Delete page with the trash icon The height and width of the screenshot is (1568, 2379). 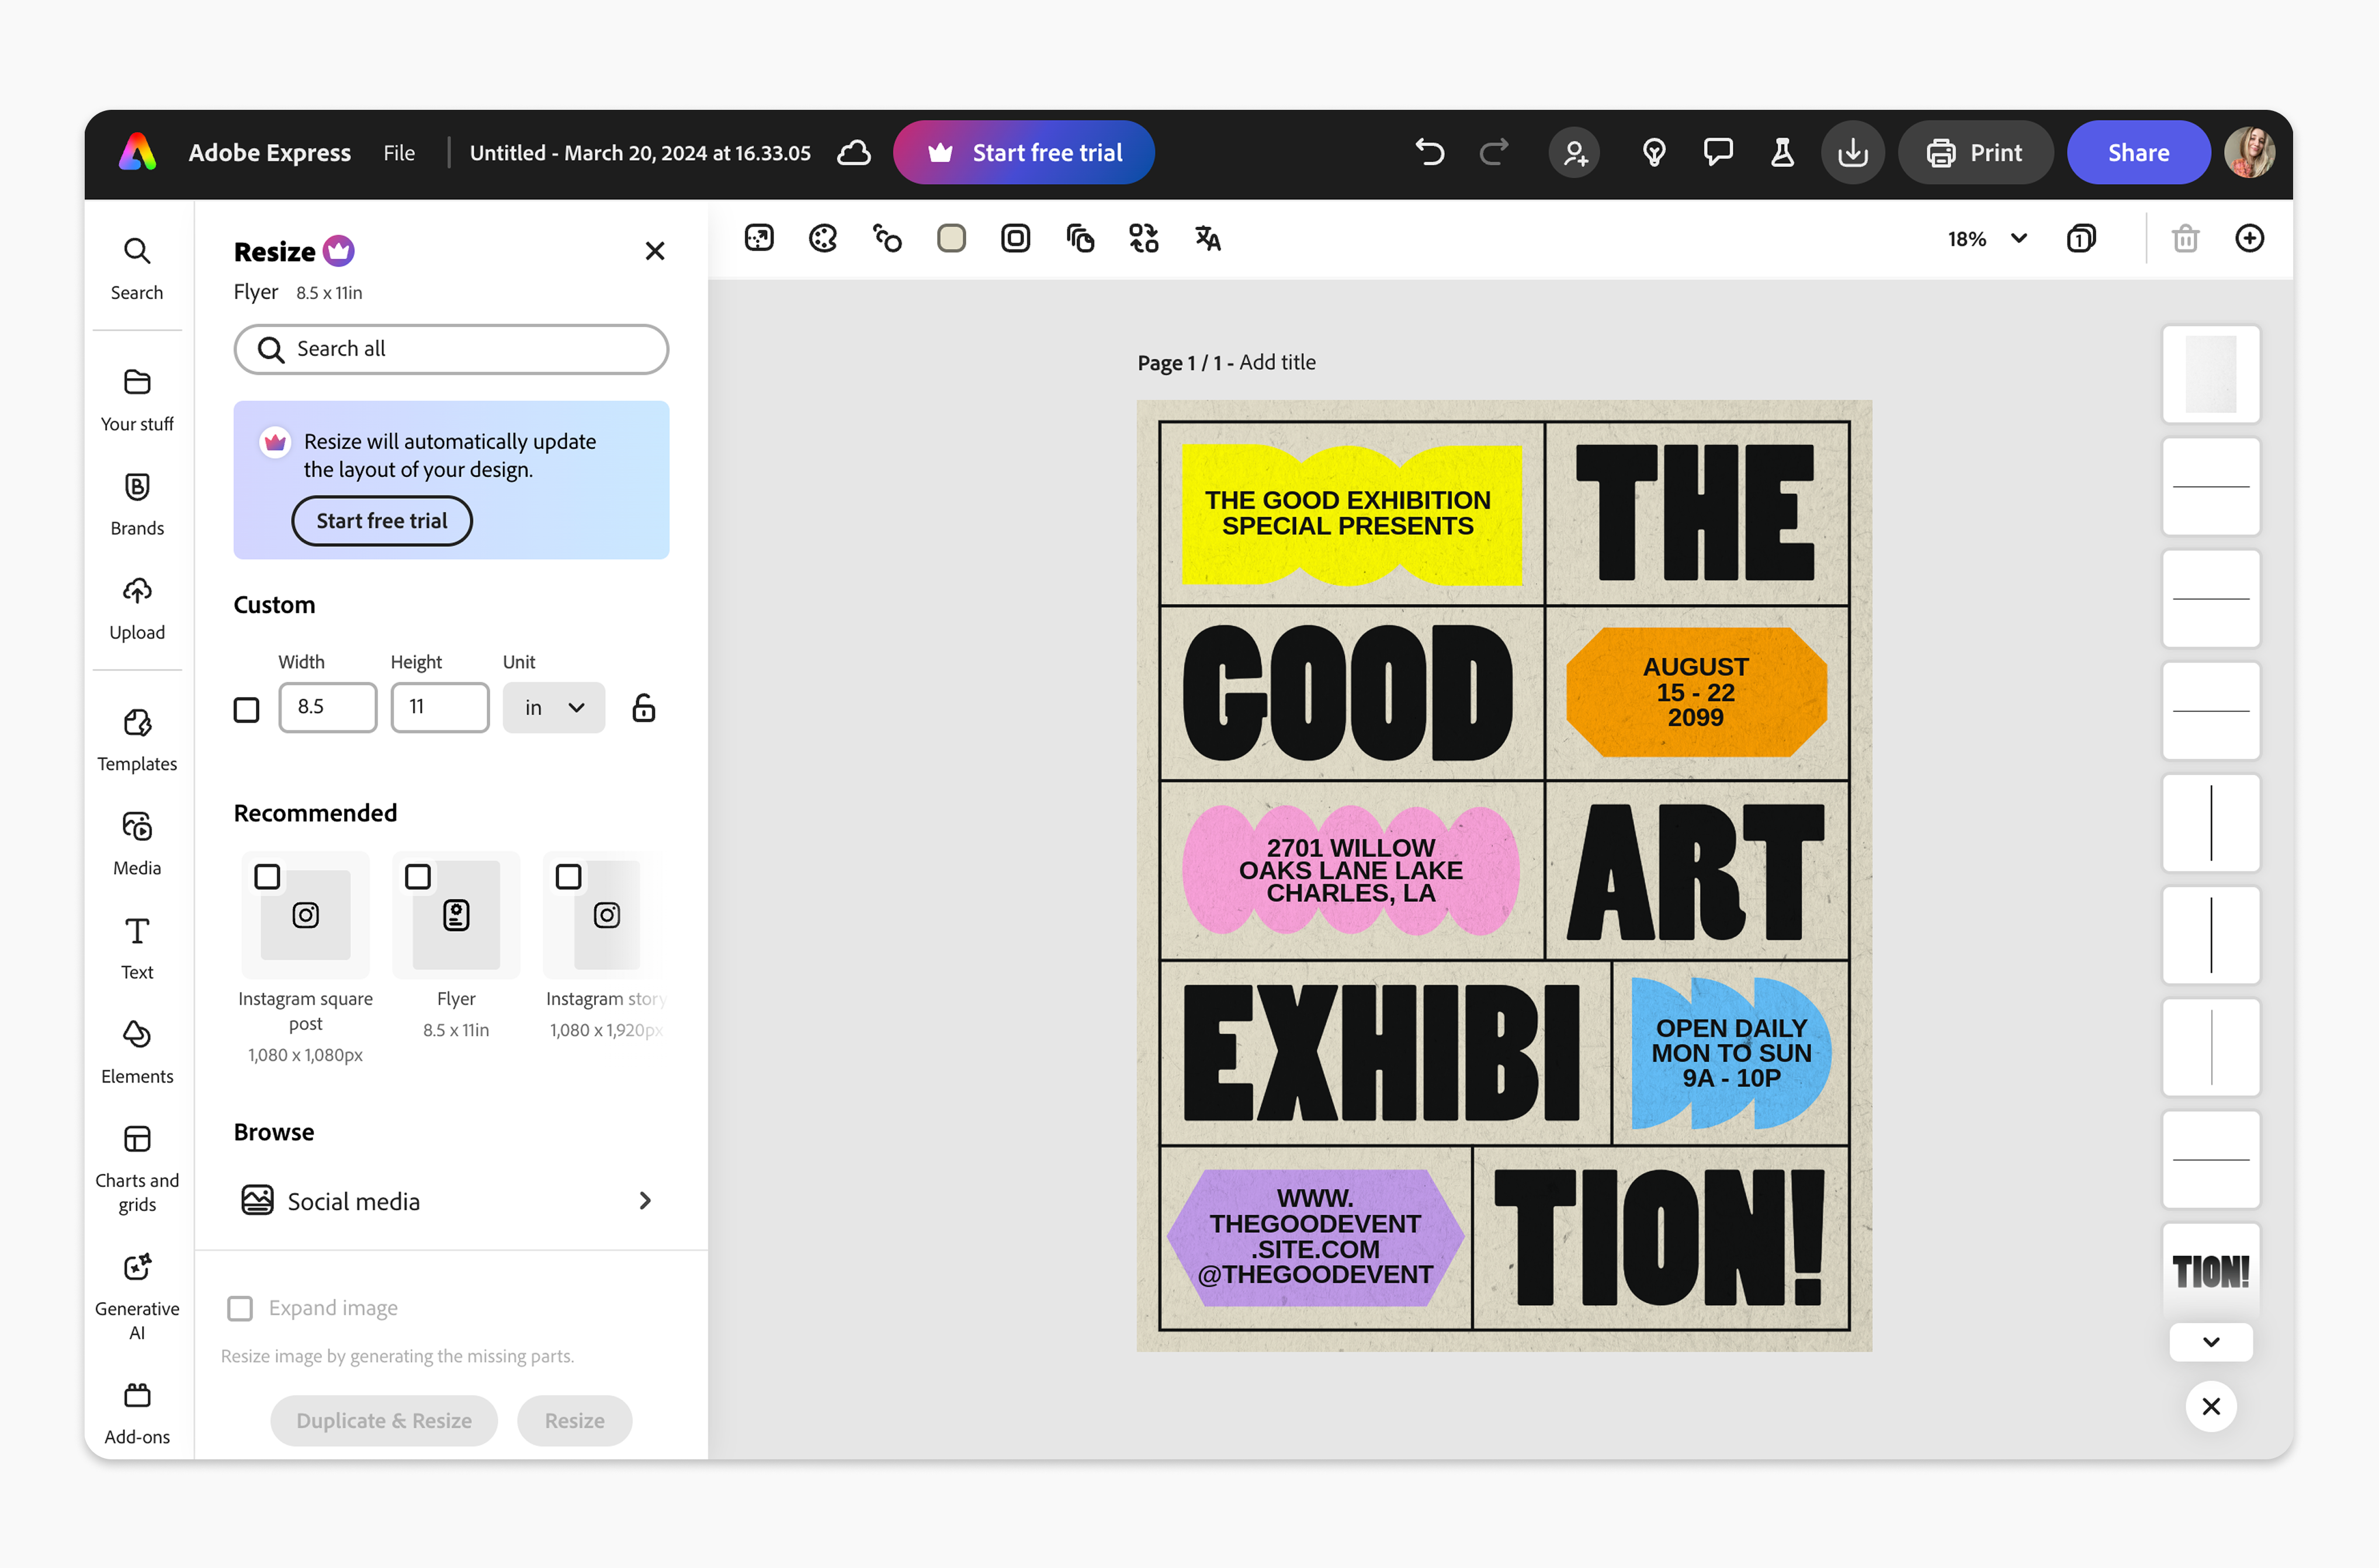coord(2185,238)
